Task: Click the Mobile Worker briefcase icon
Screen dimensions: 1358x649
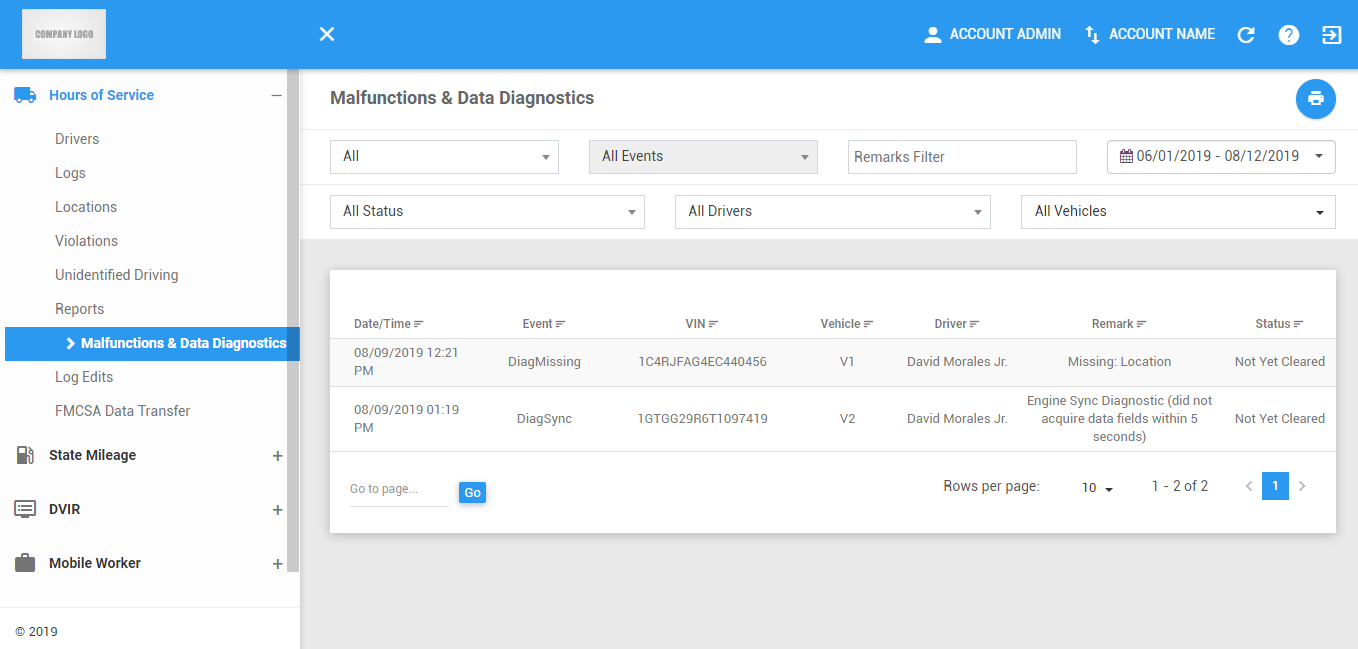Action: tap(25, 563)
